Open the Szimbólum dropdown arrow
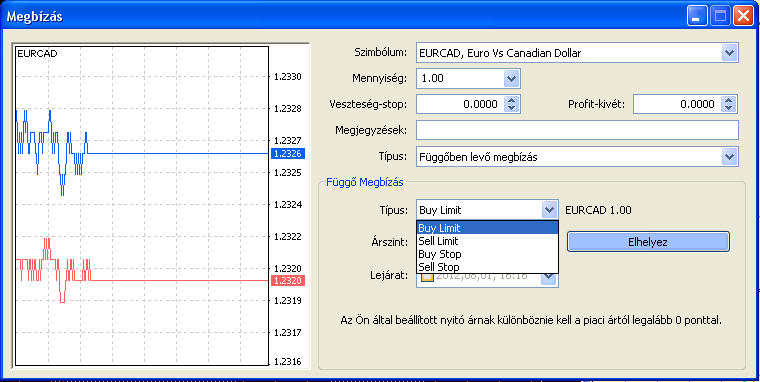 click(729, 52)
